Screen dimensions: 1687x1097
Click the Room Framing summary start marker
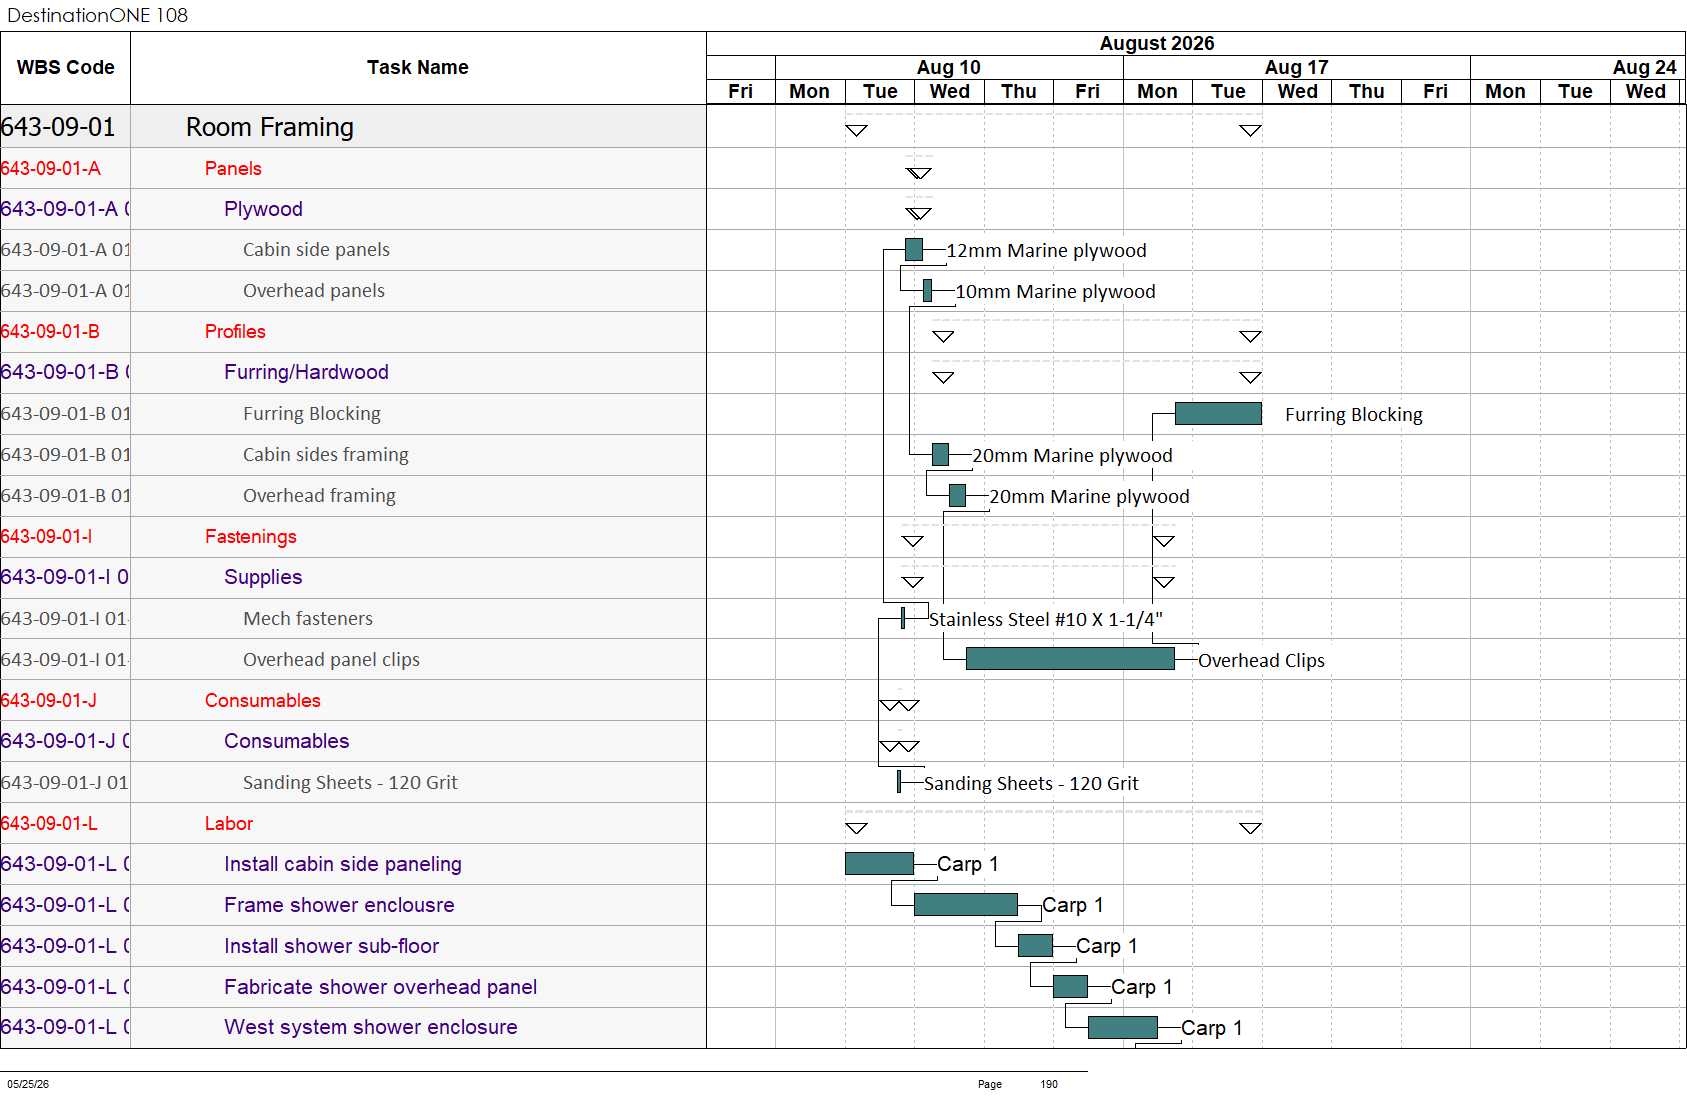pos(856,130)
